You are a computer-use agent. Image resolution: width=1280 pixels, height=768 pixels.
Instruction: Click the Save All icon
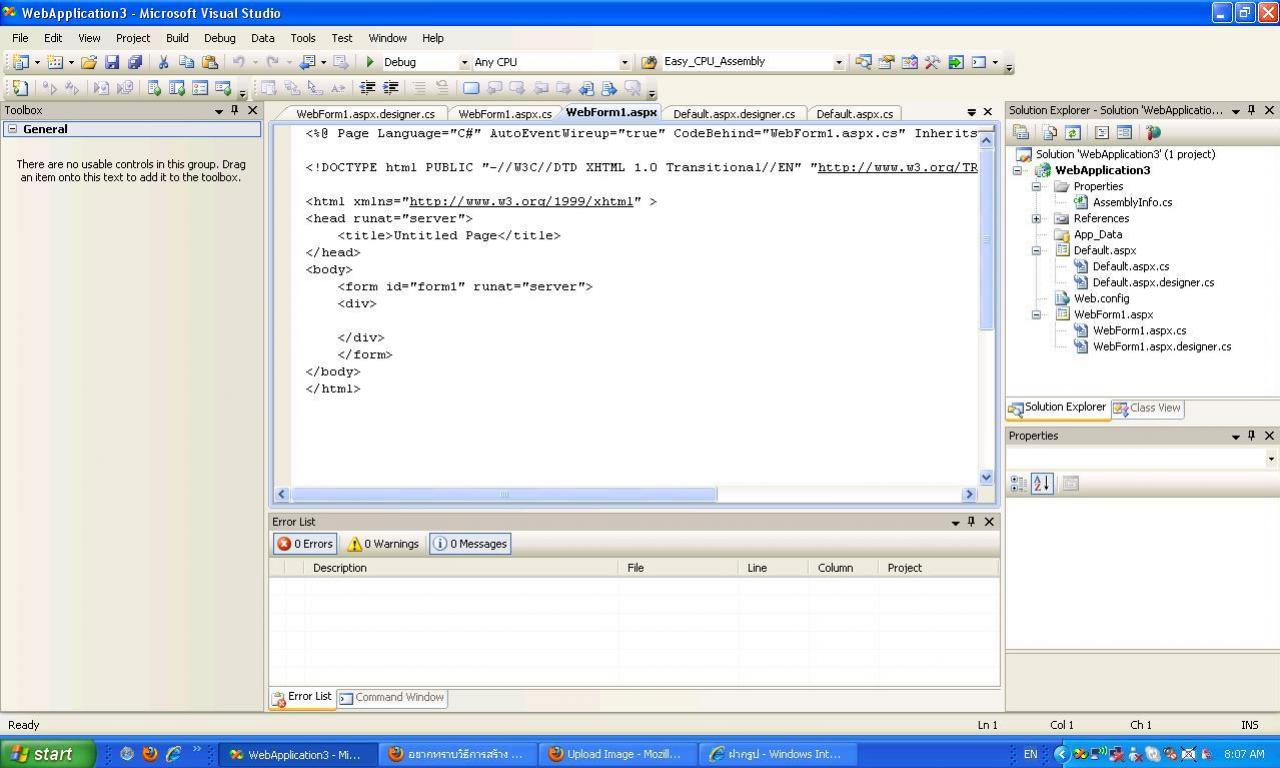135,62
